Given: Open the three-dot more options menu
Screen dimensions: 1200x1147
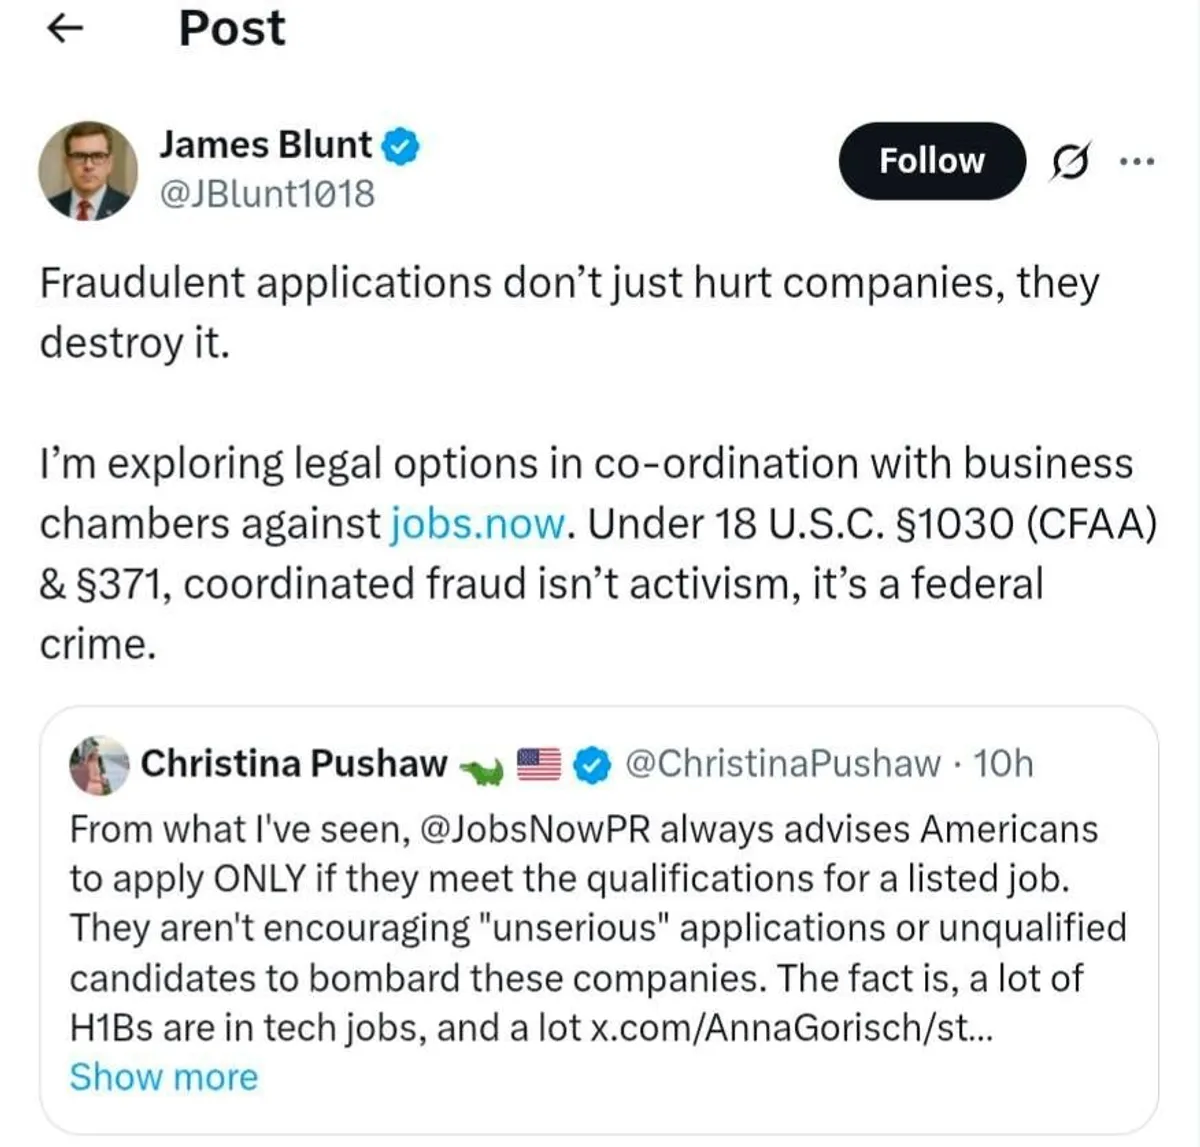Looking at the screenshot, I should [1137, 161].
